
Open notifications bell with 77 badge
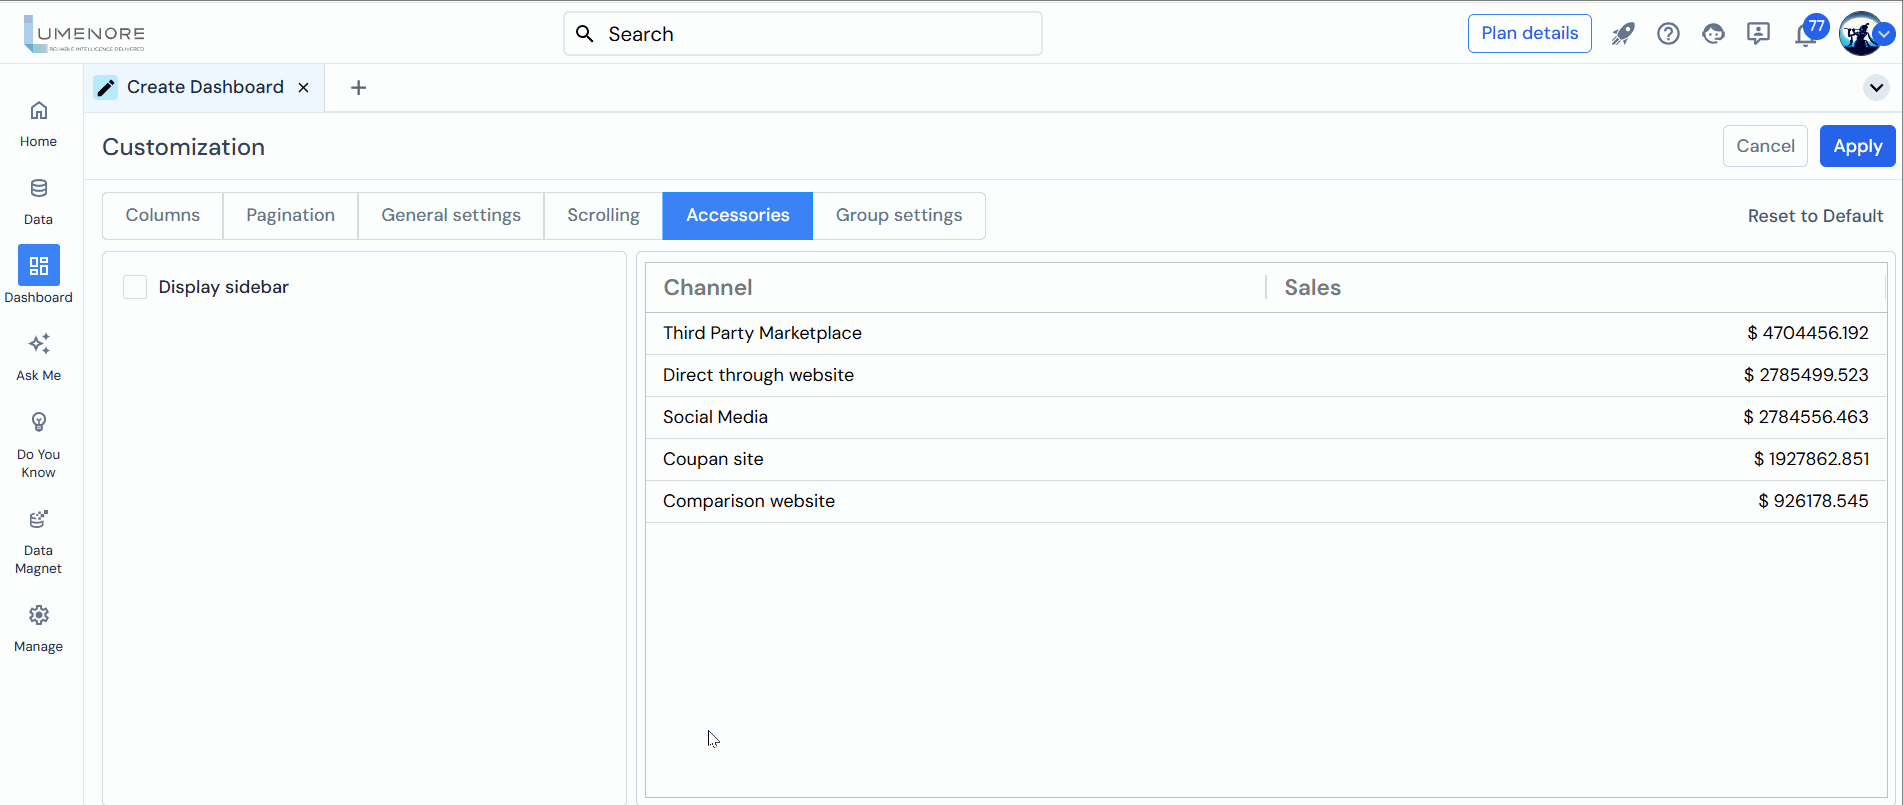pos(1805,35)
